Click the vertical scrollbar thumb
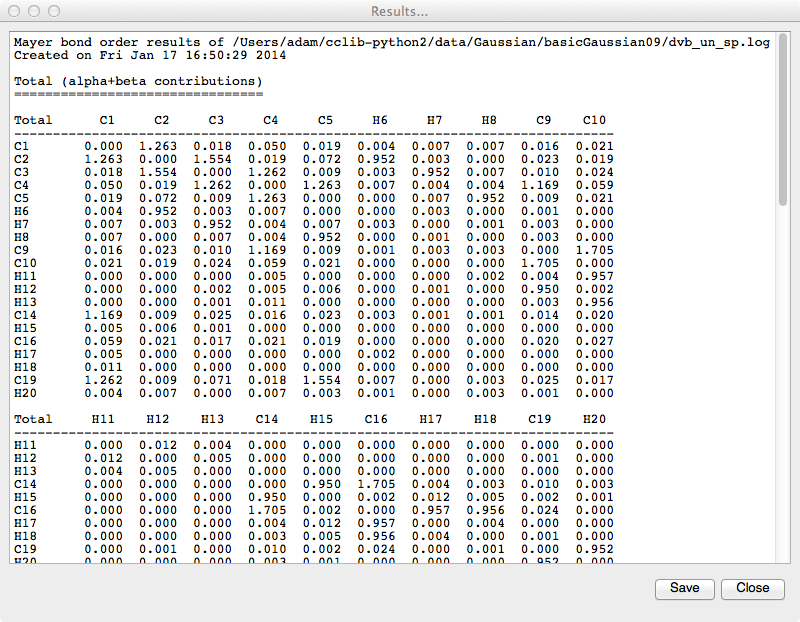The height and width of the screenshot is (622, 800). pos(782,120)
